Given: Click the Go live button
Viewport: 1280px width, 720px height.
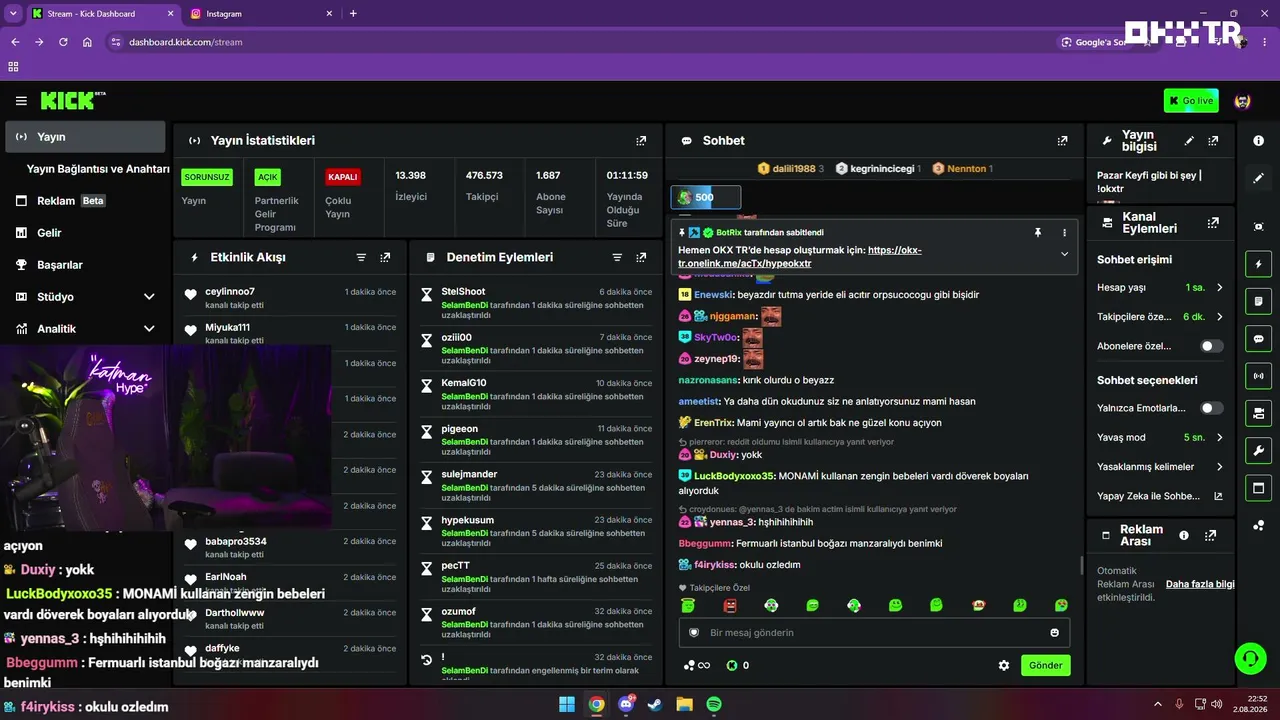Looking at the screenshot, I should 1191,101.
